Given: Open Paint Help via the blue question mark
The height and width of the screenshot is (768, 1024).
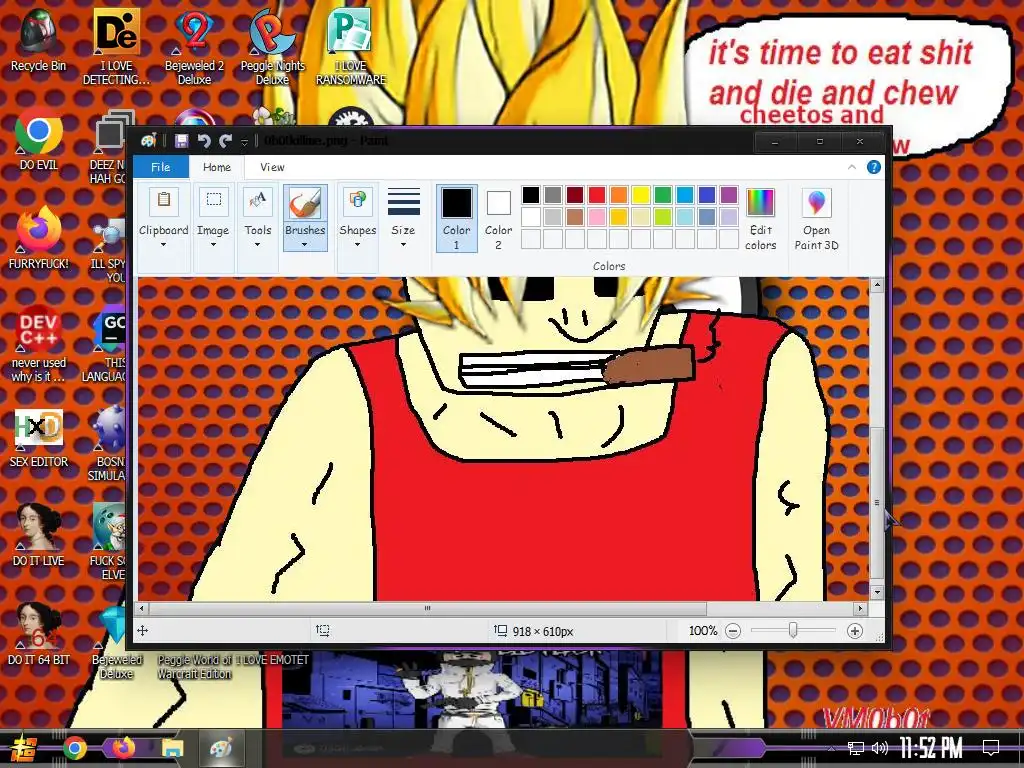Looking at the screenshot, I should (x=874, y=167).
